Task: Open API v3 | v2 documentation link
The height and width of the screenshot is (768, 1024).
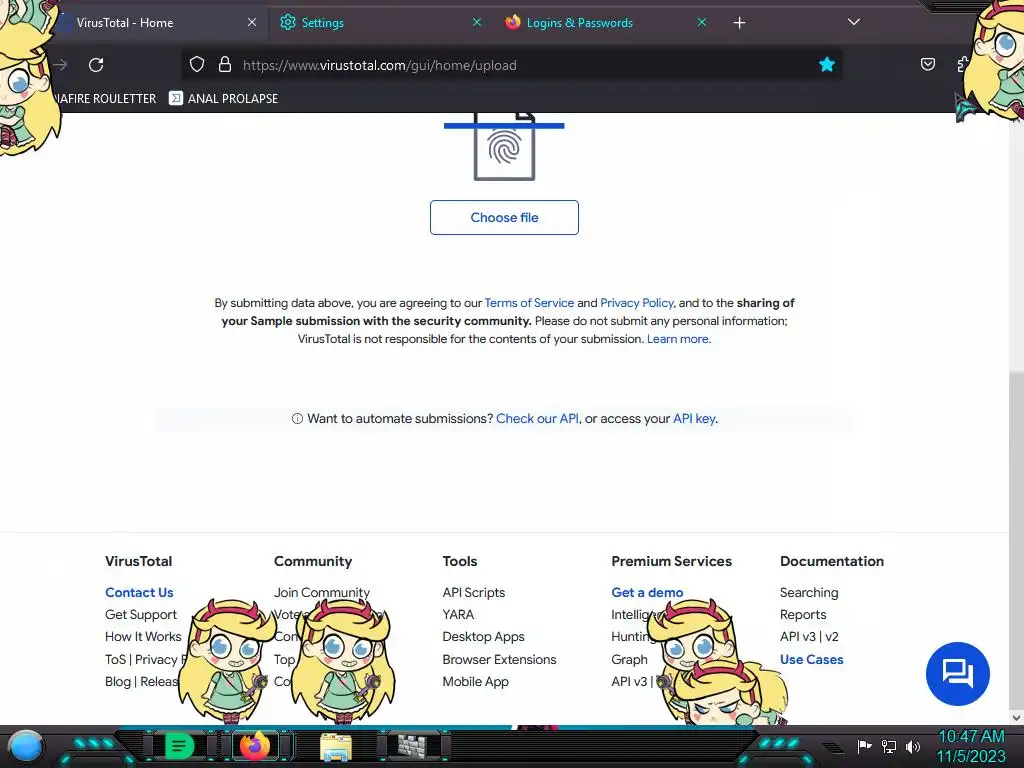Action: click(809, 637)
